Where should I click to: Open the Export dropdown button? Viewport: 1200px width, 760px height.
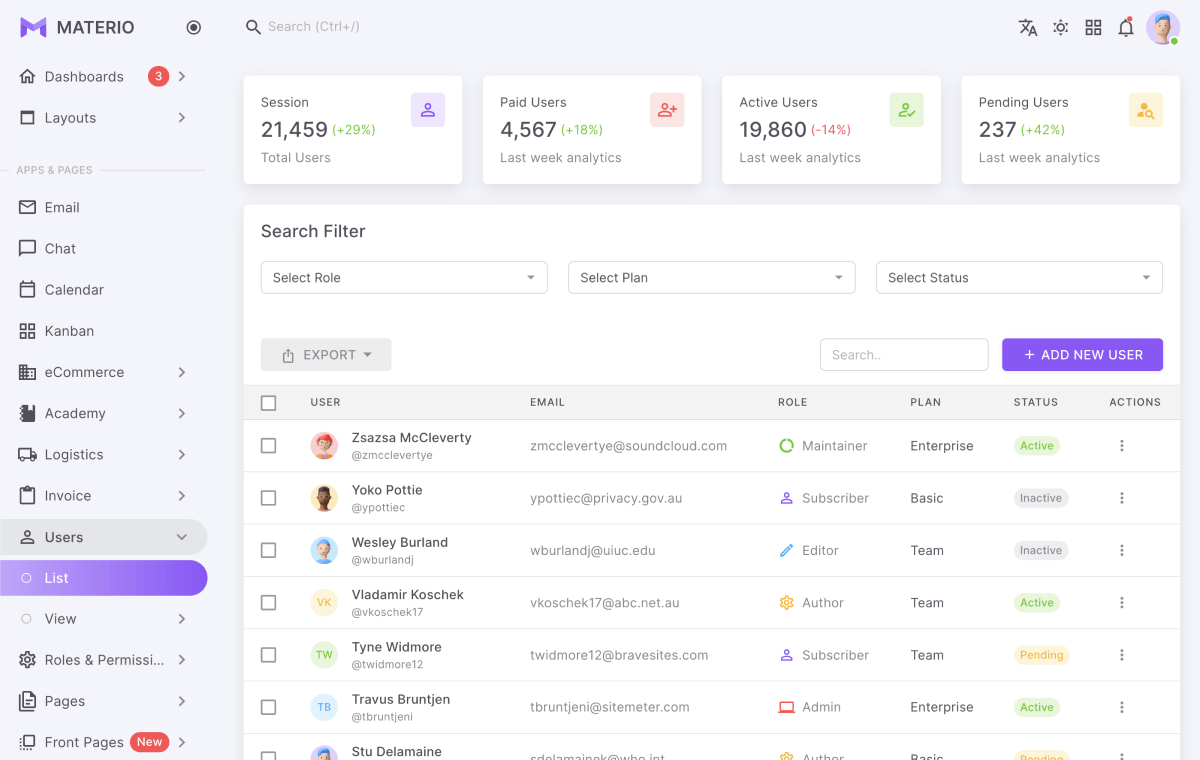(x=326, y=355)
